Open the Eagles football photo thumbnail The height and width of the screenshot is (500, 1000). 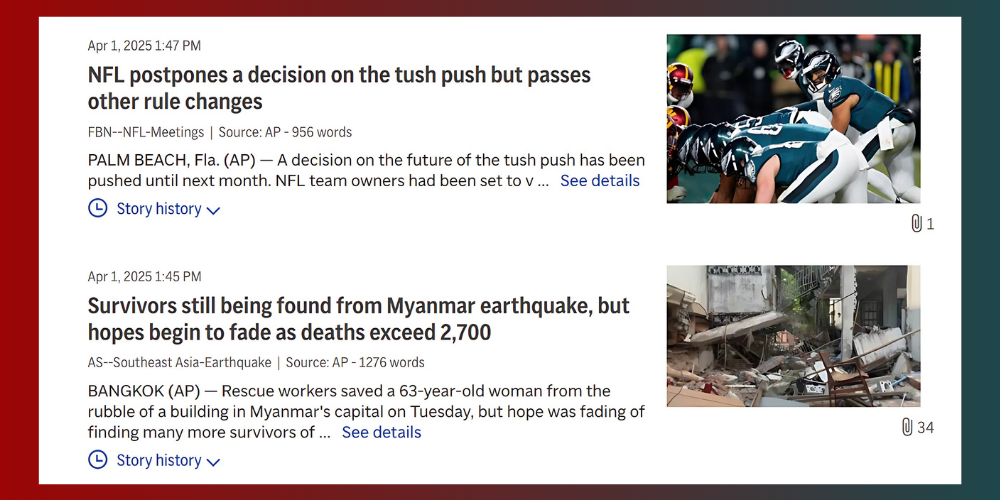793,119
